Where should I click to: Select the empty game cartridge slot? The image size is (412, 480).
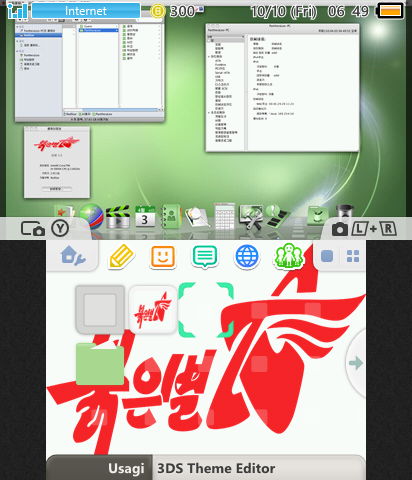pyautogui.click(x=100, y=310)
